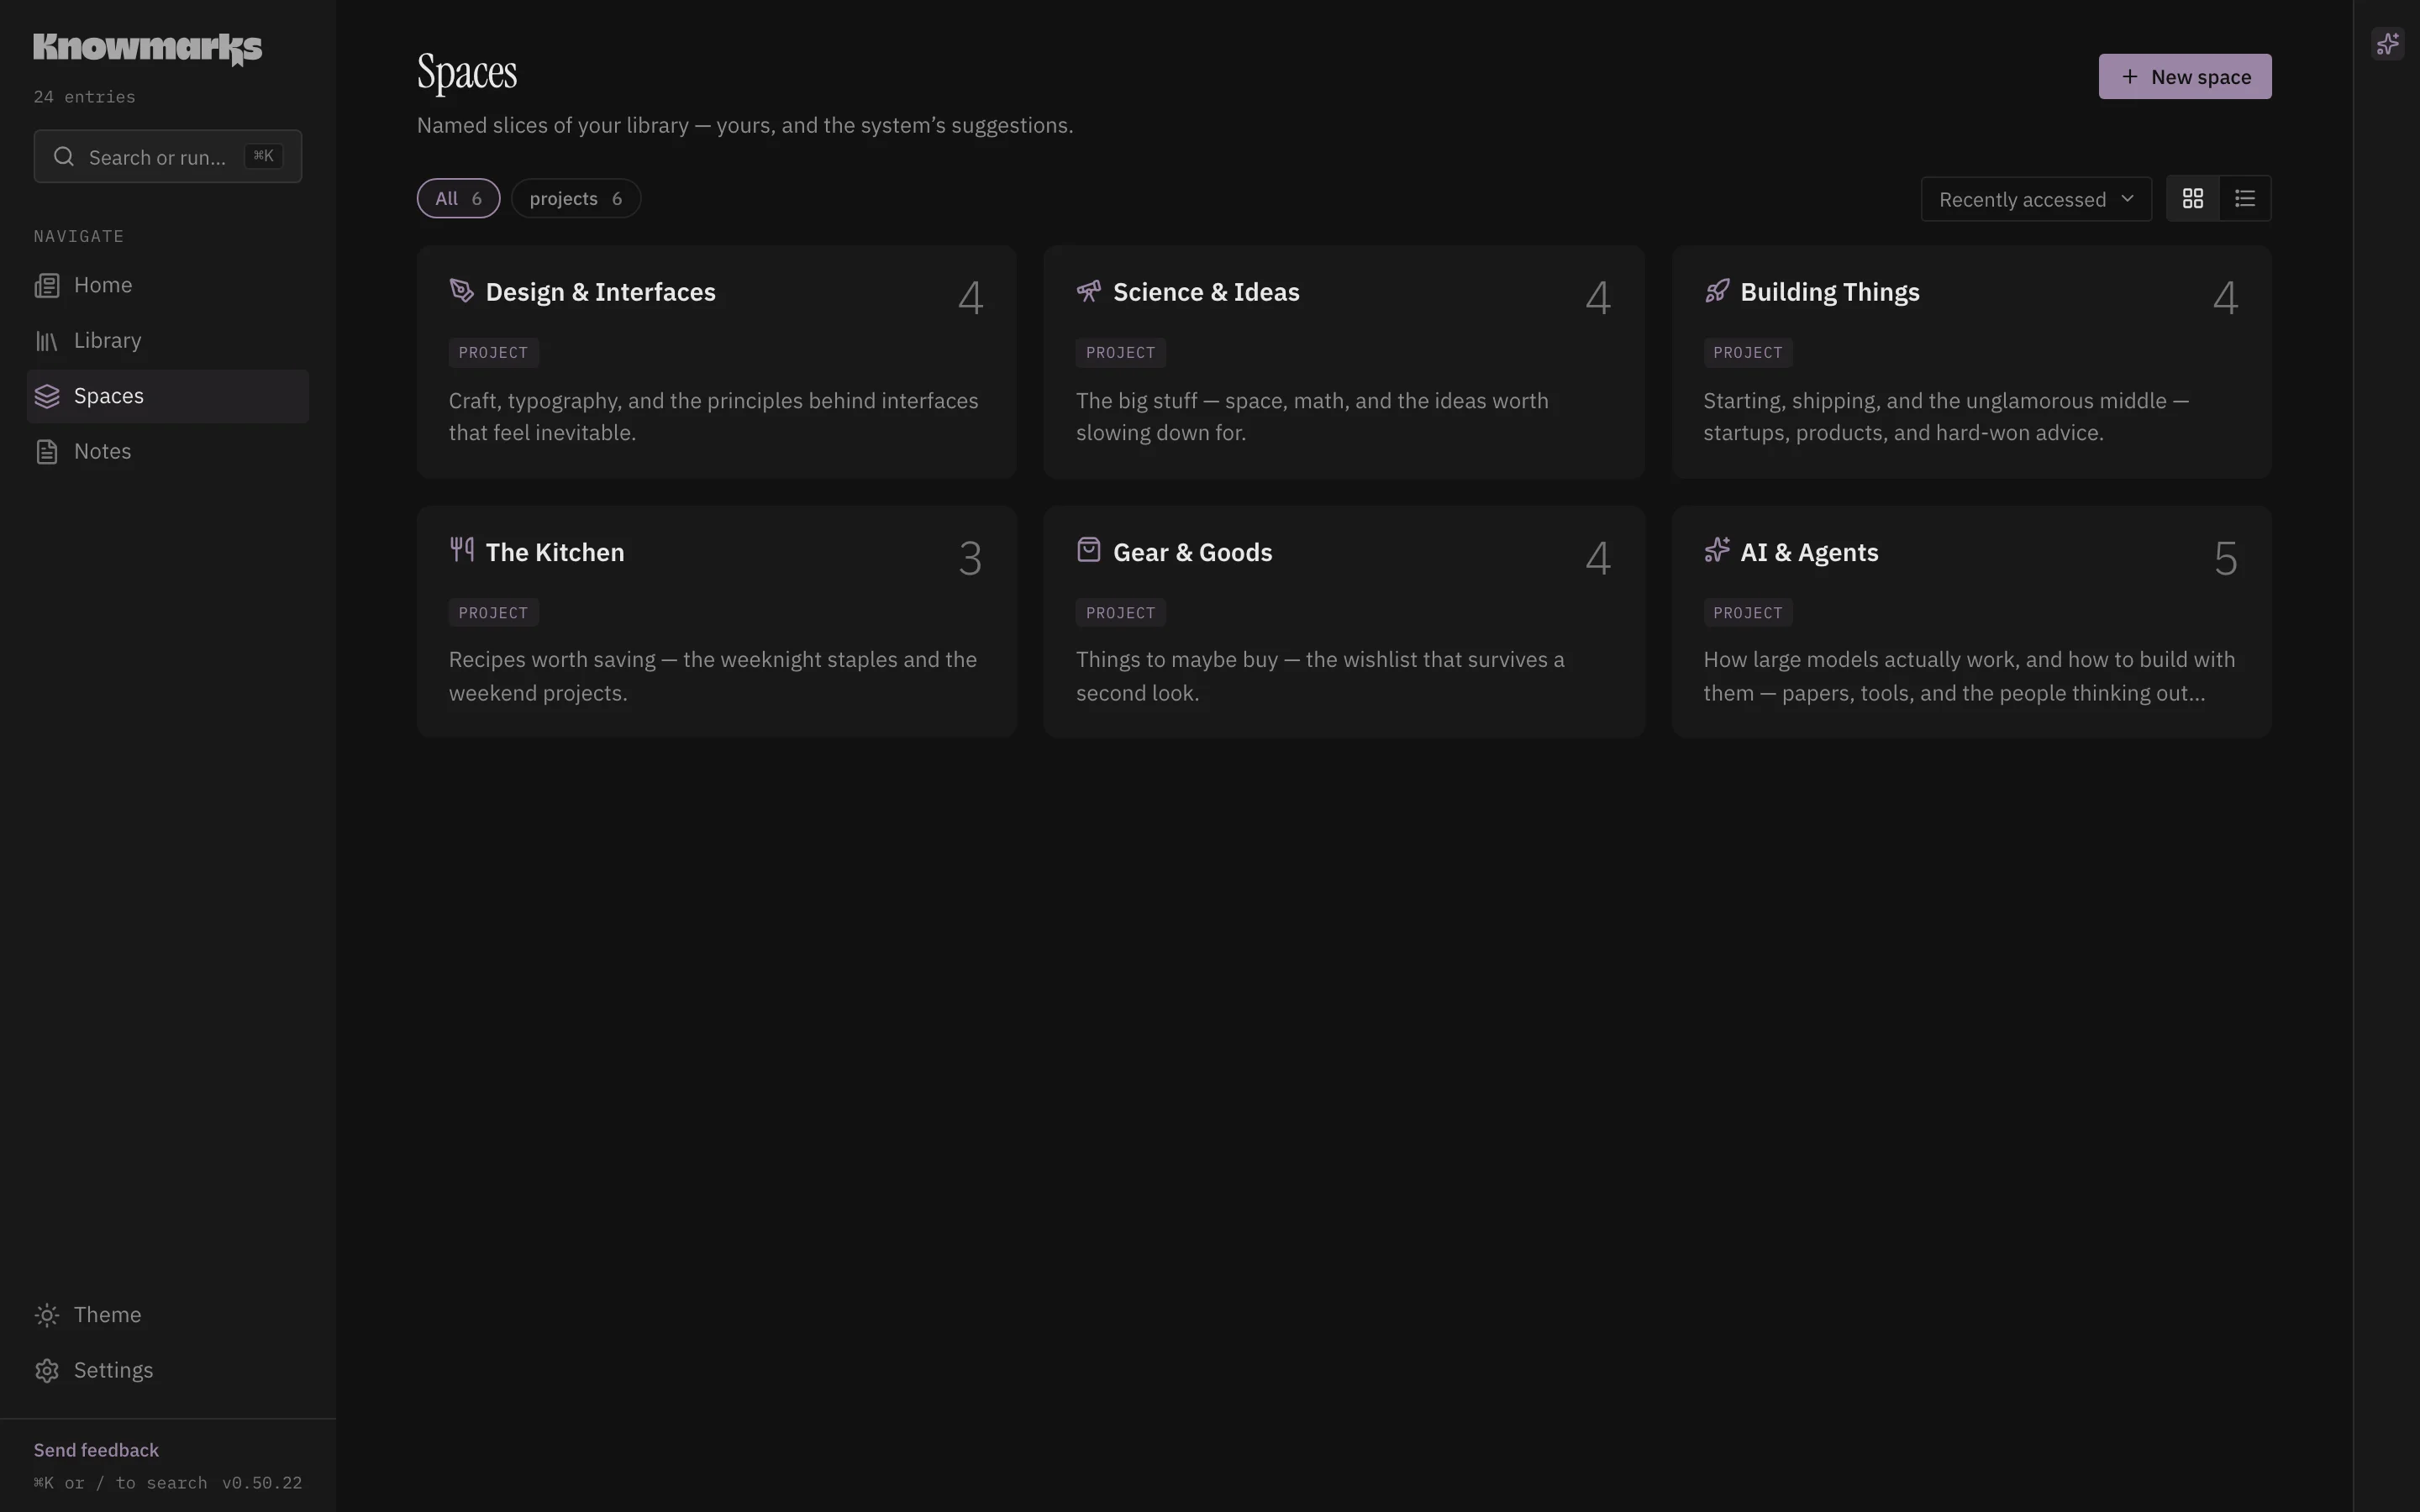
Task: Click the sparkles icon on AI & Agents
Action: pyautogui.click(x=1716, y=550)
